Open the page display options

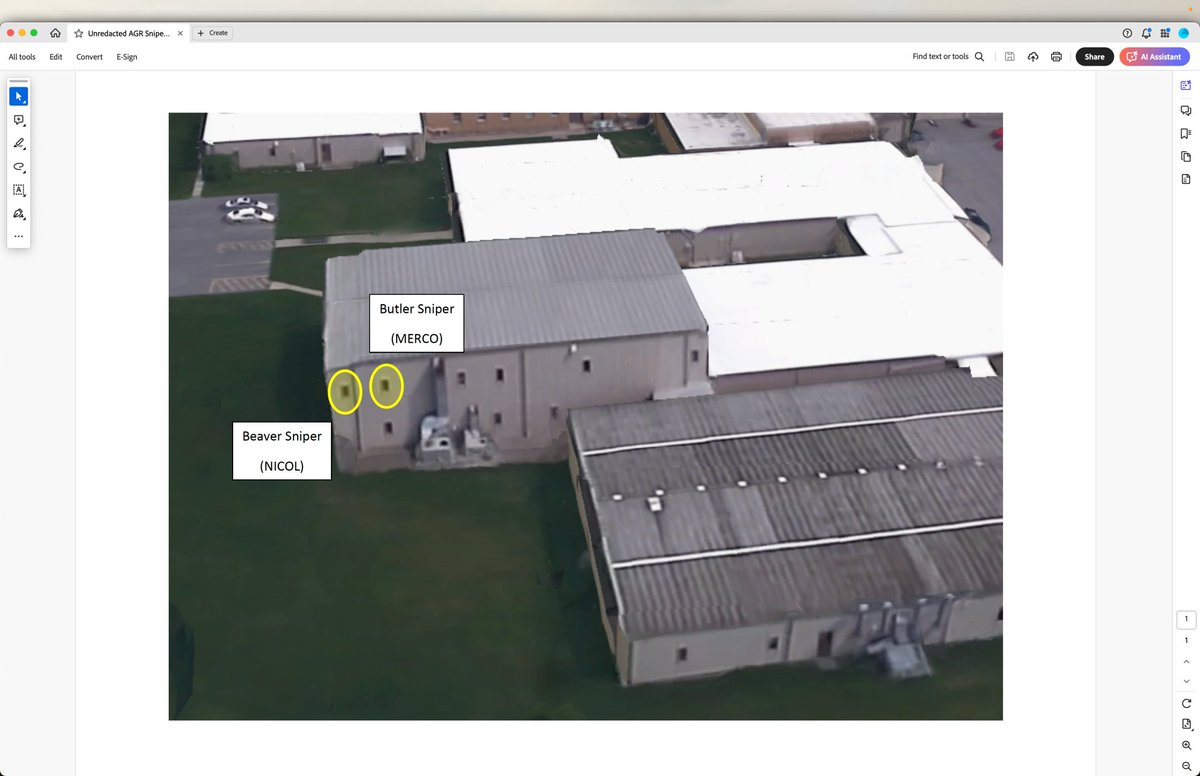(1186, 724)
